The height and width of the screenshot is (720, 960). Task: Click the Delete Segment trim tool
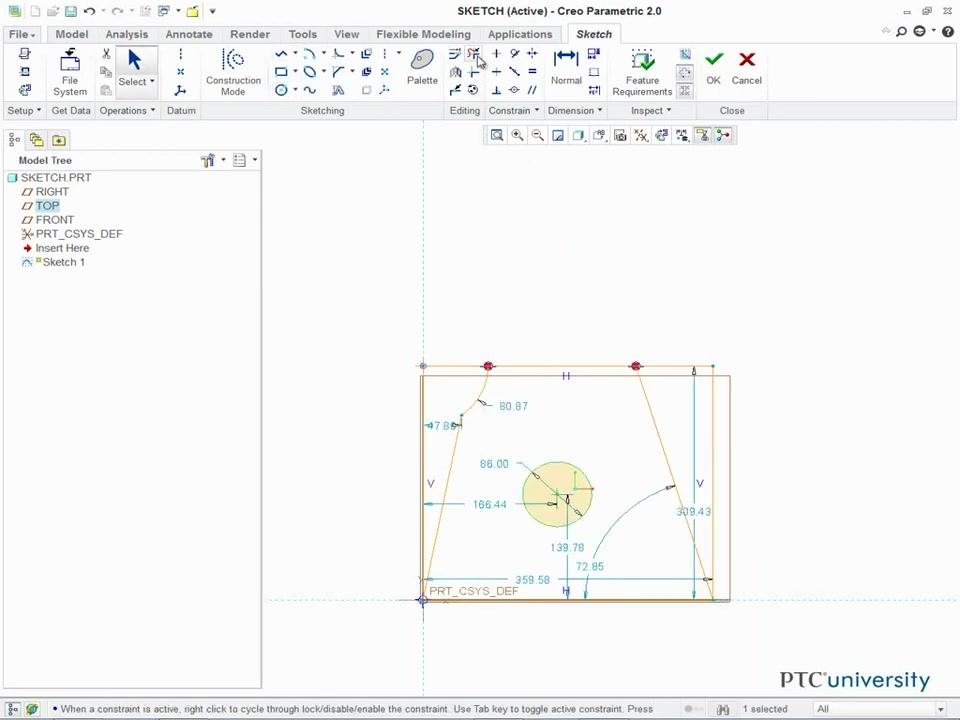click(x=473, y=54)
